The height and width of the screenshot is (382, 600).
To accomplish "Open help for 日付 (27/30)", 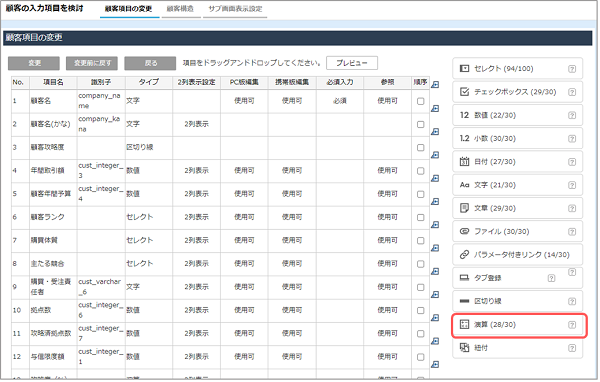I will (x=572, y=162).
